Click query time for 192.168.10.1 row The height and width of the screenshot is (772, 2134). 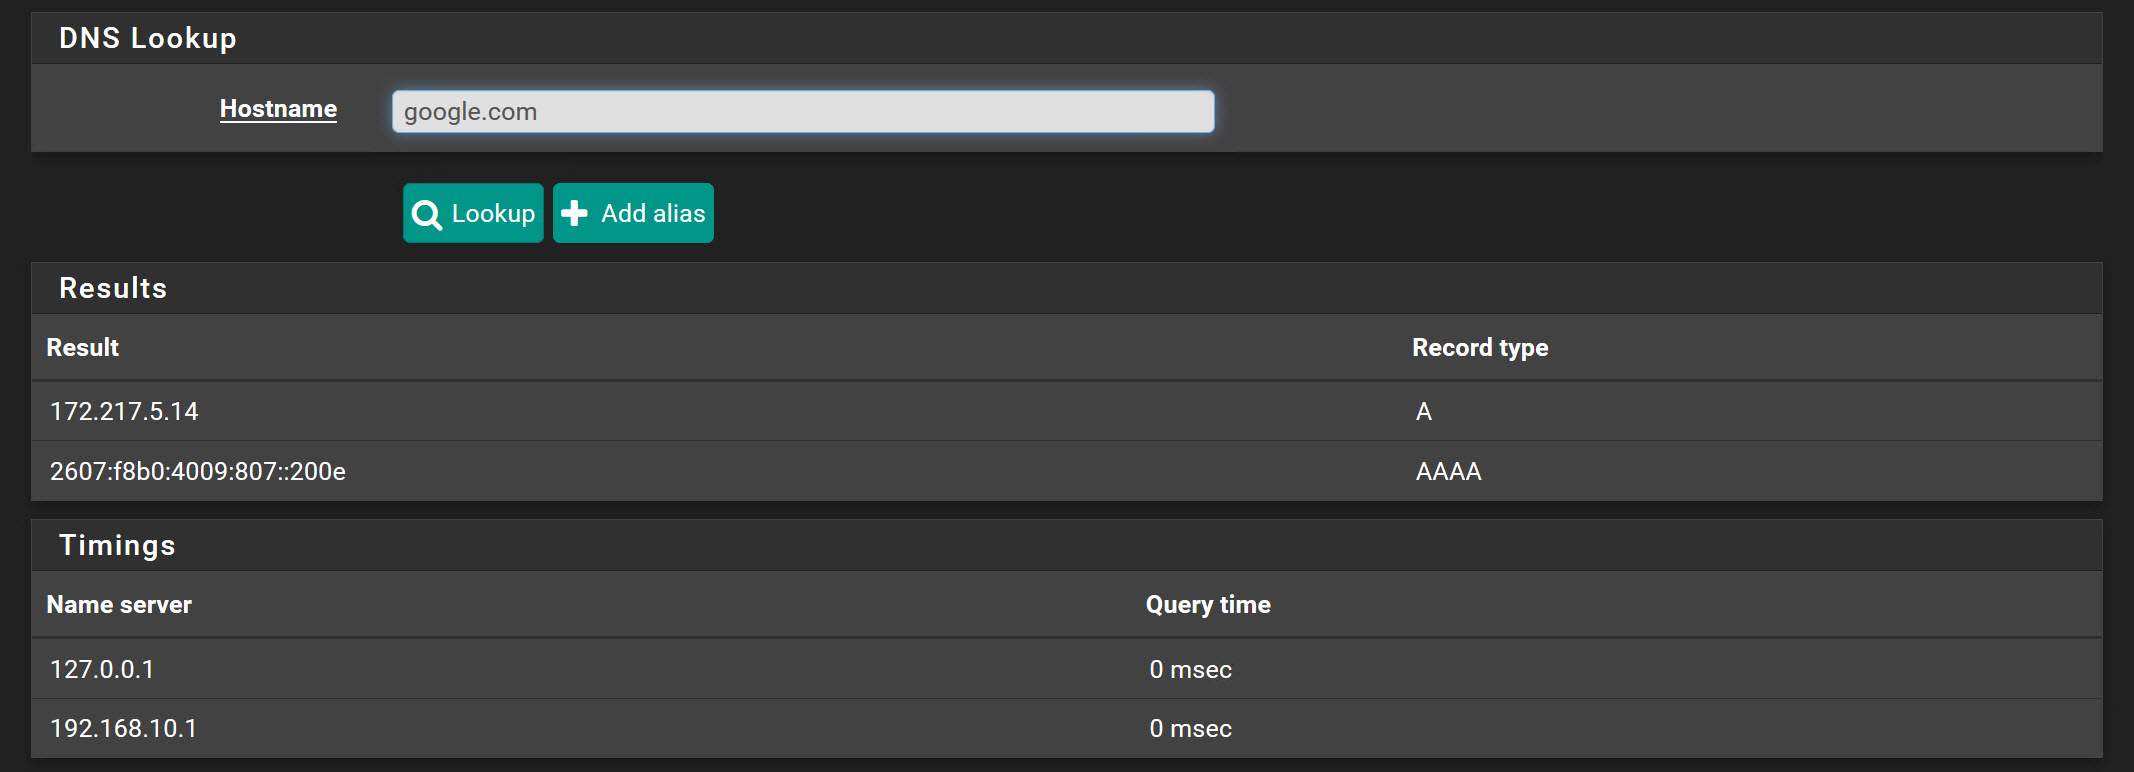coord(1190,728)
